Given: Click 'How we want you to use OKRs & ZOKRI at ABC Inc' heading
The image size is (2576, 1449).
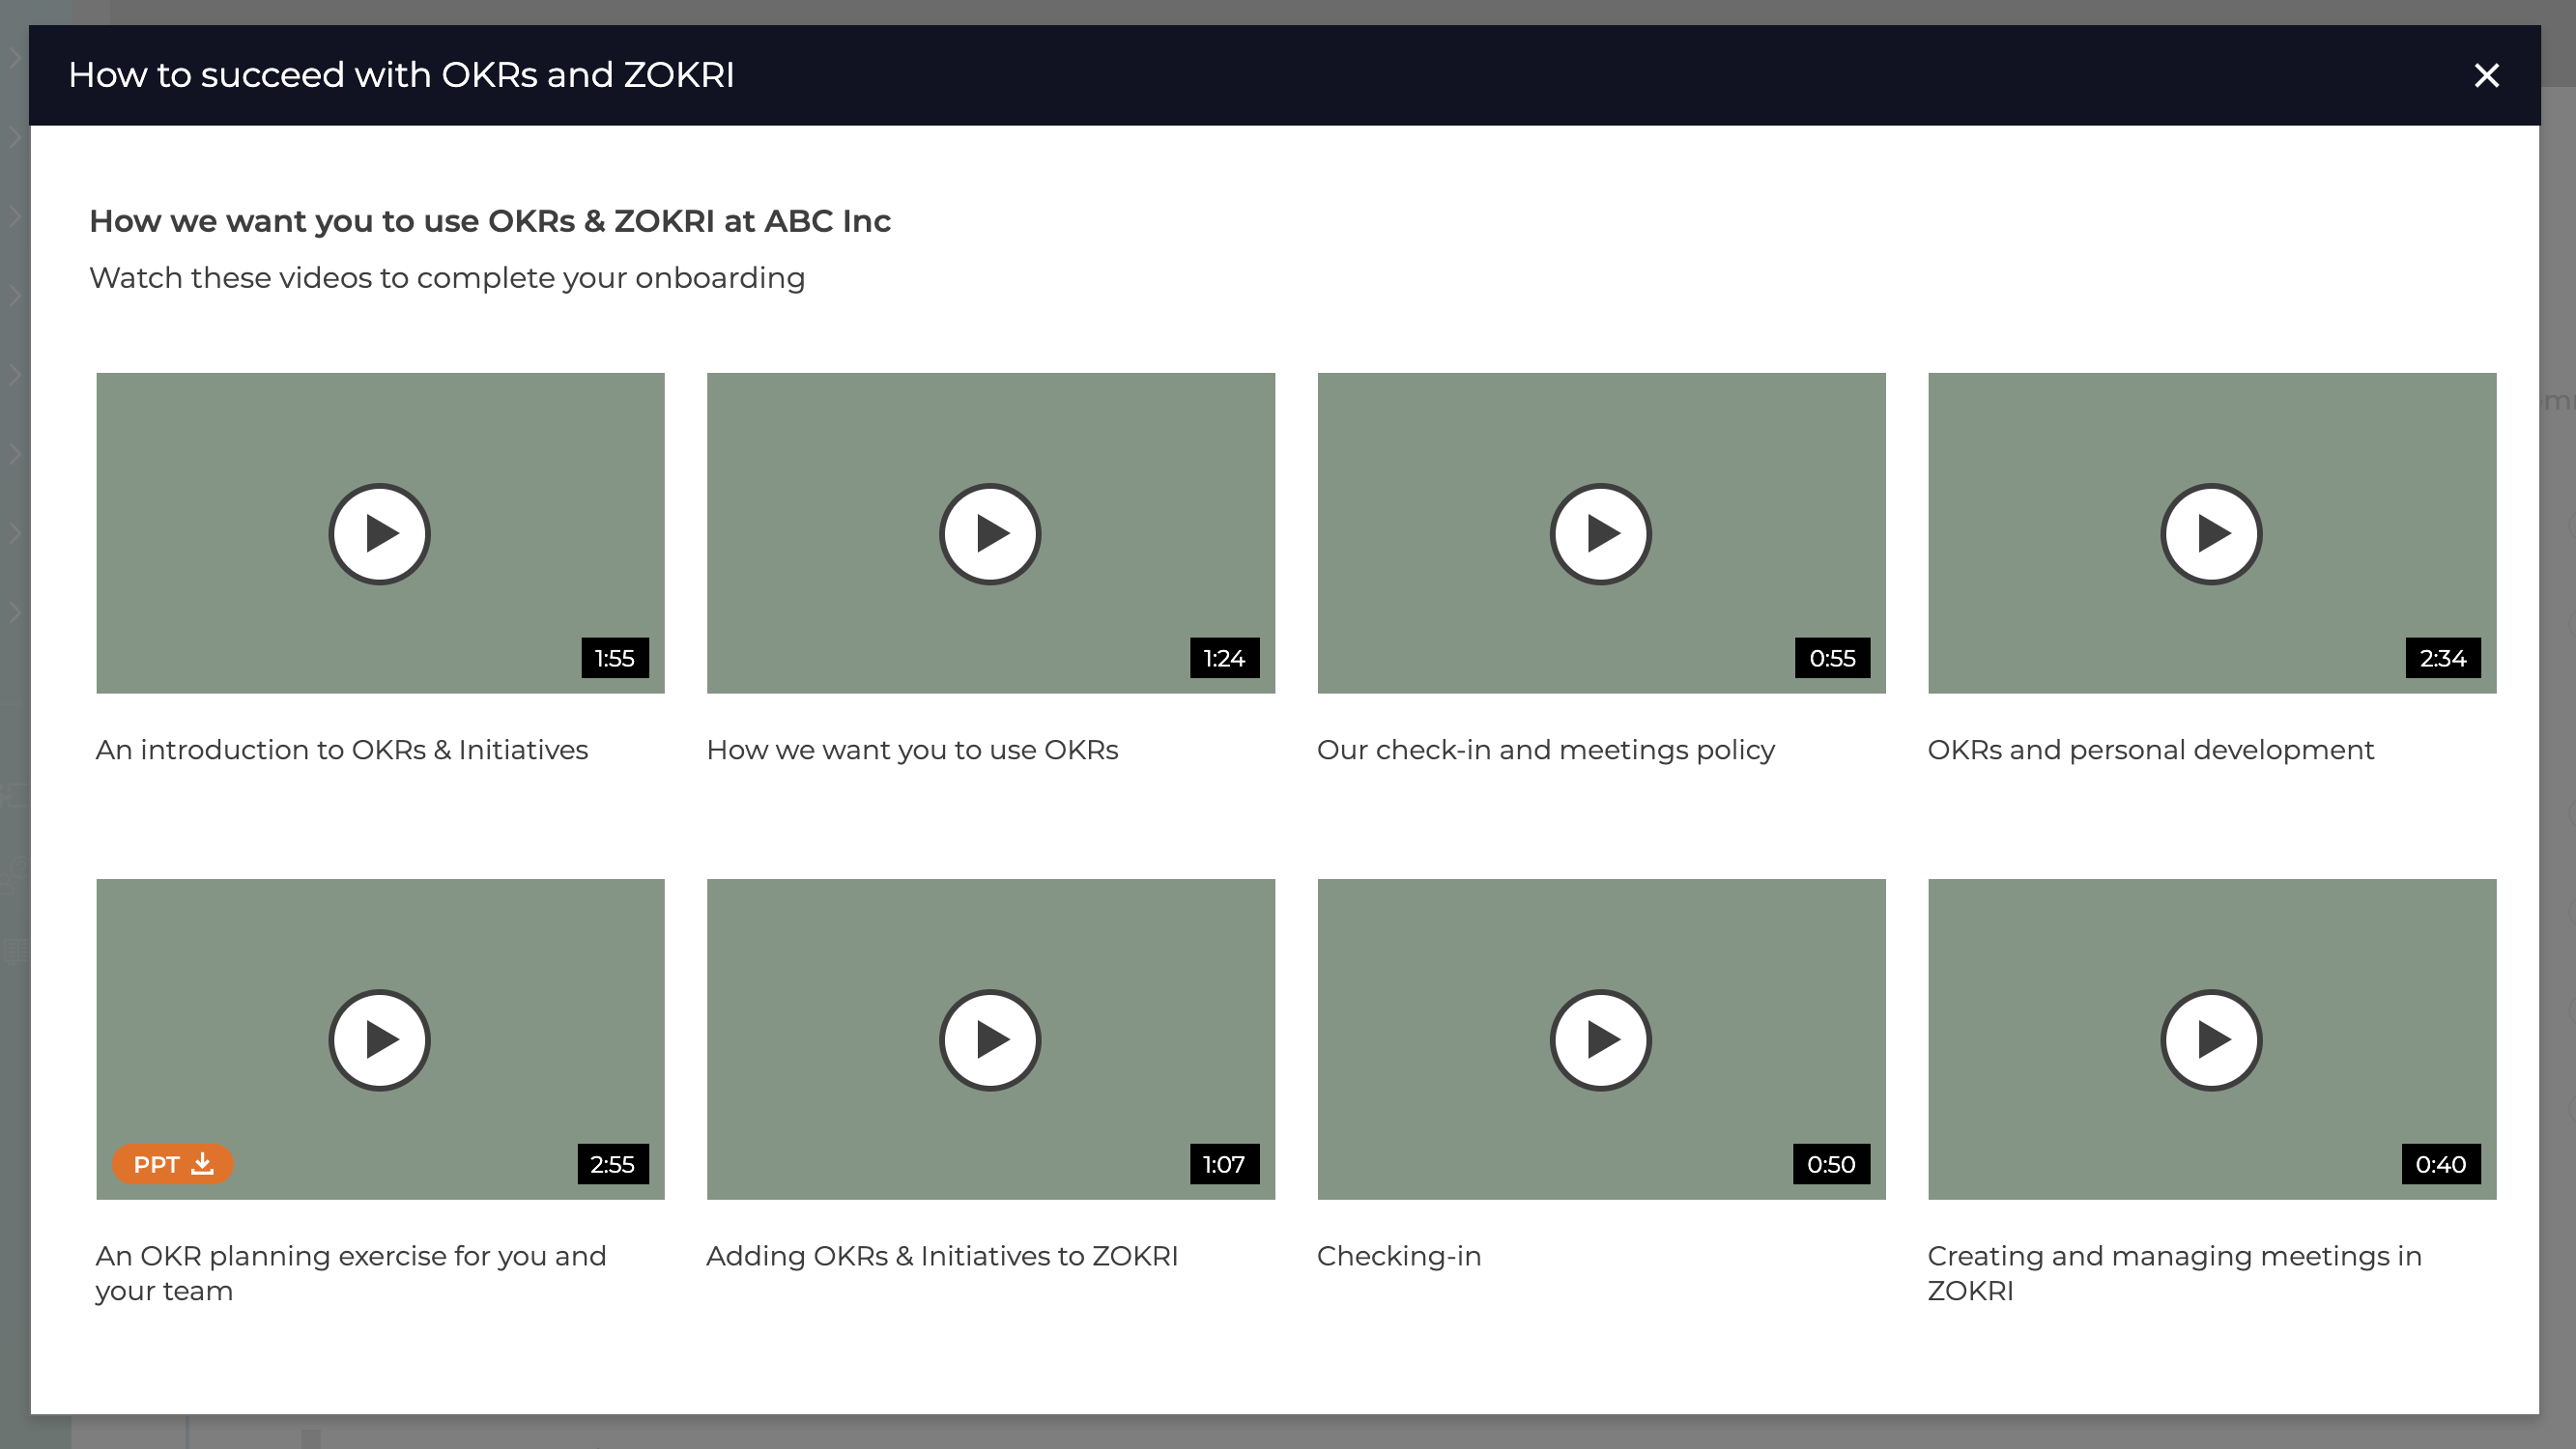Looking at the screenshot, I should [x=490, y=221].
